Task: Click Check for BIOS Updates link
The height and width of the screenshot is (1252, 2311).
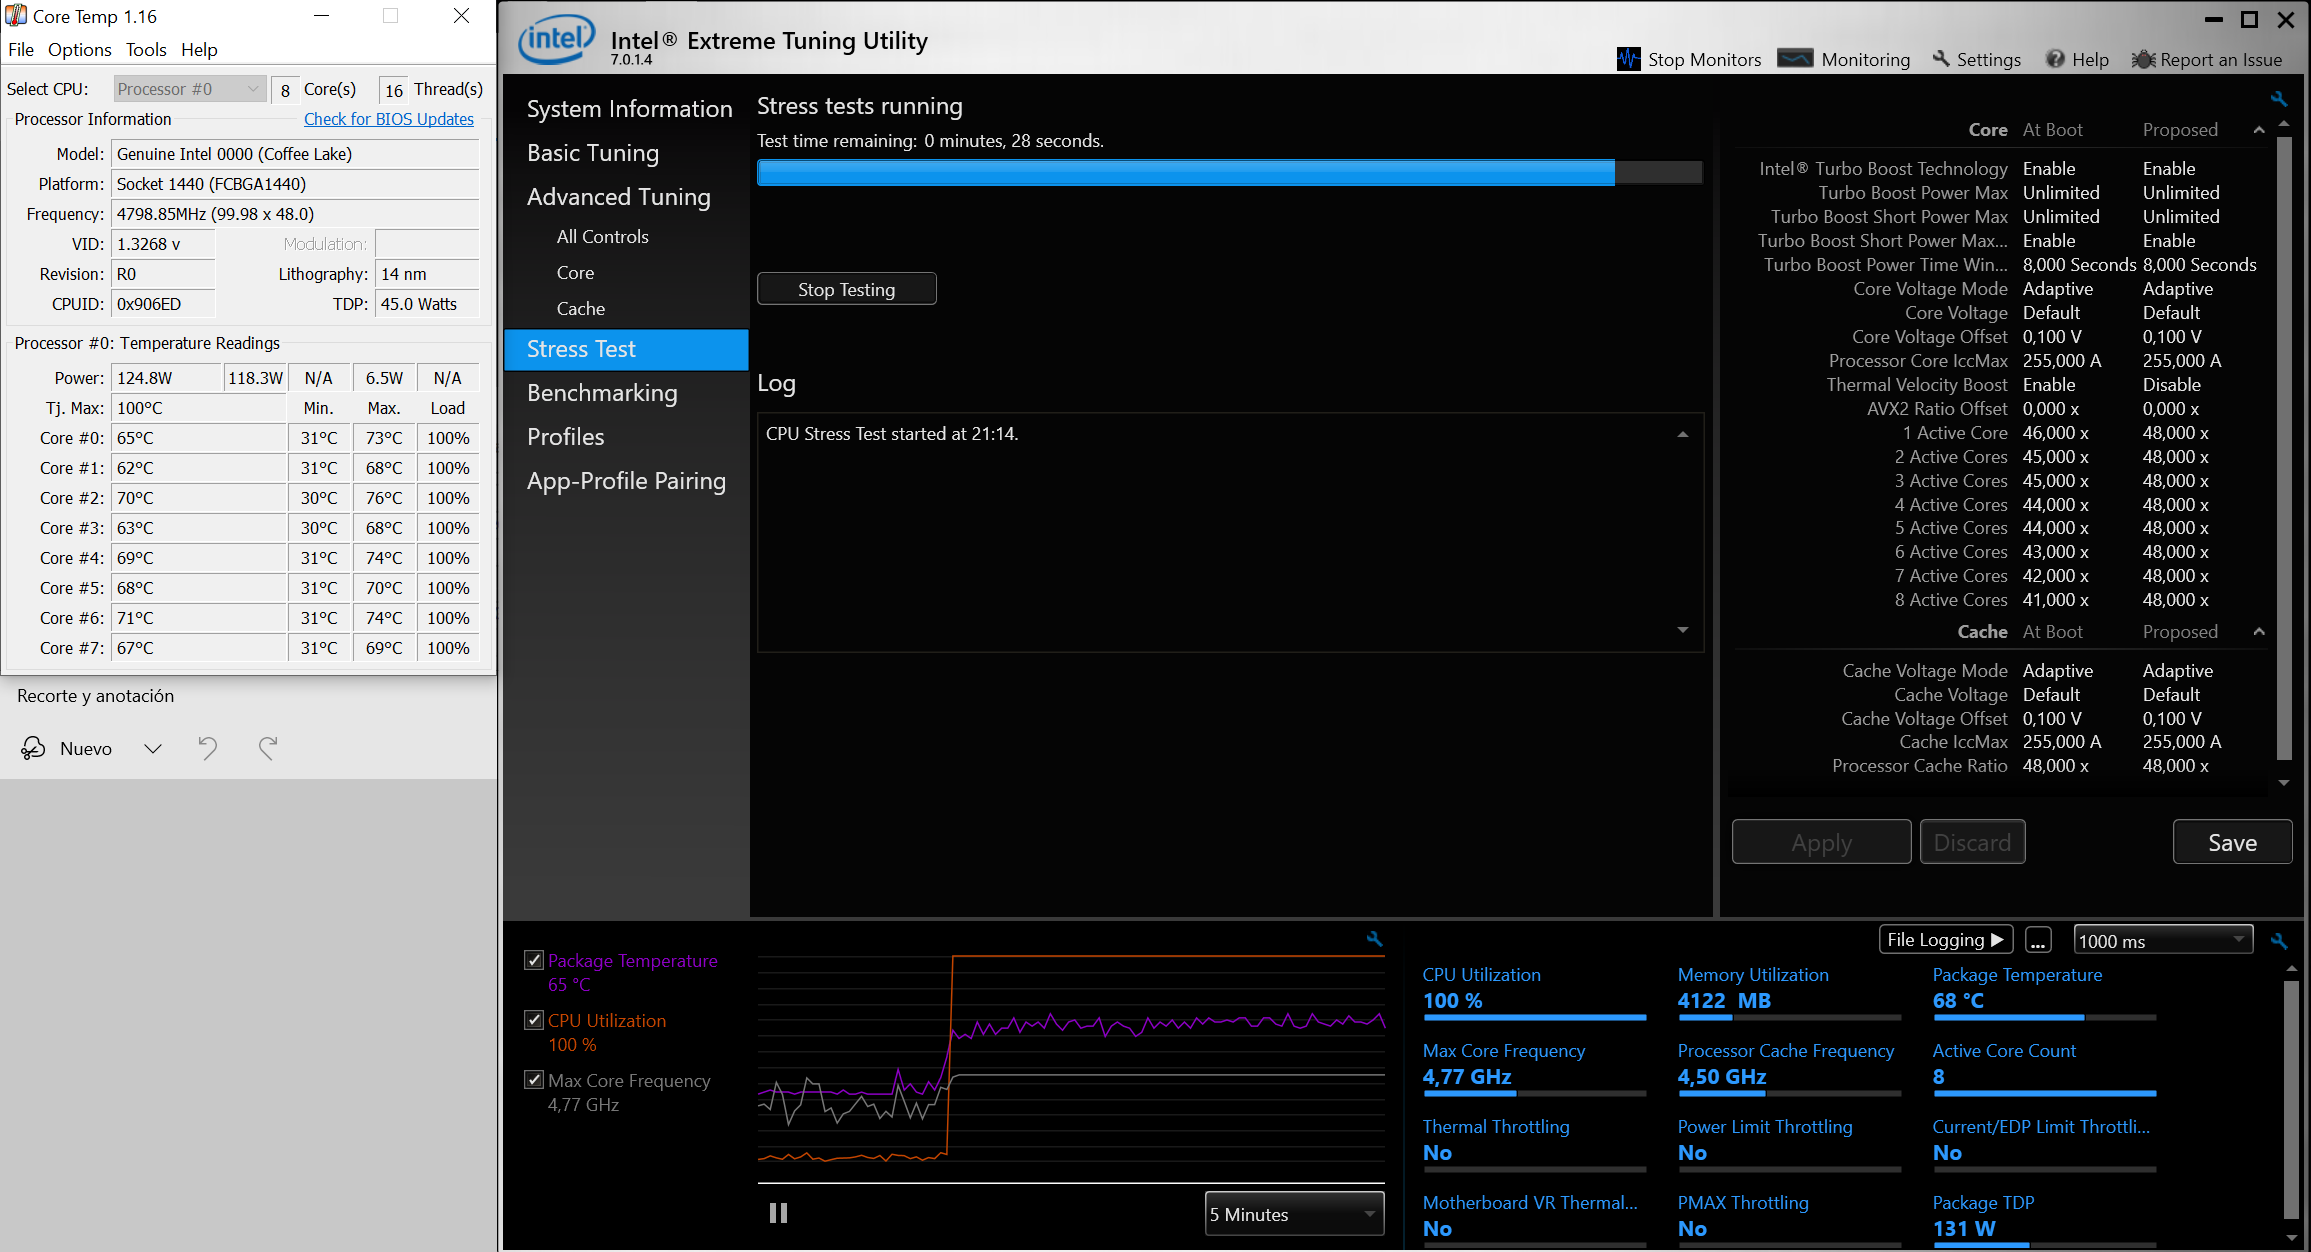Action: tap(388, 118)
